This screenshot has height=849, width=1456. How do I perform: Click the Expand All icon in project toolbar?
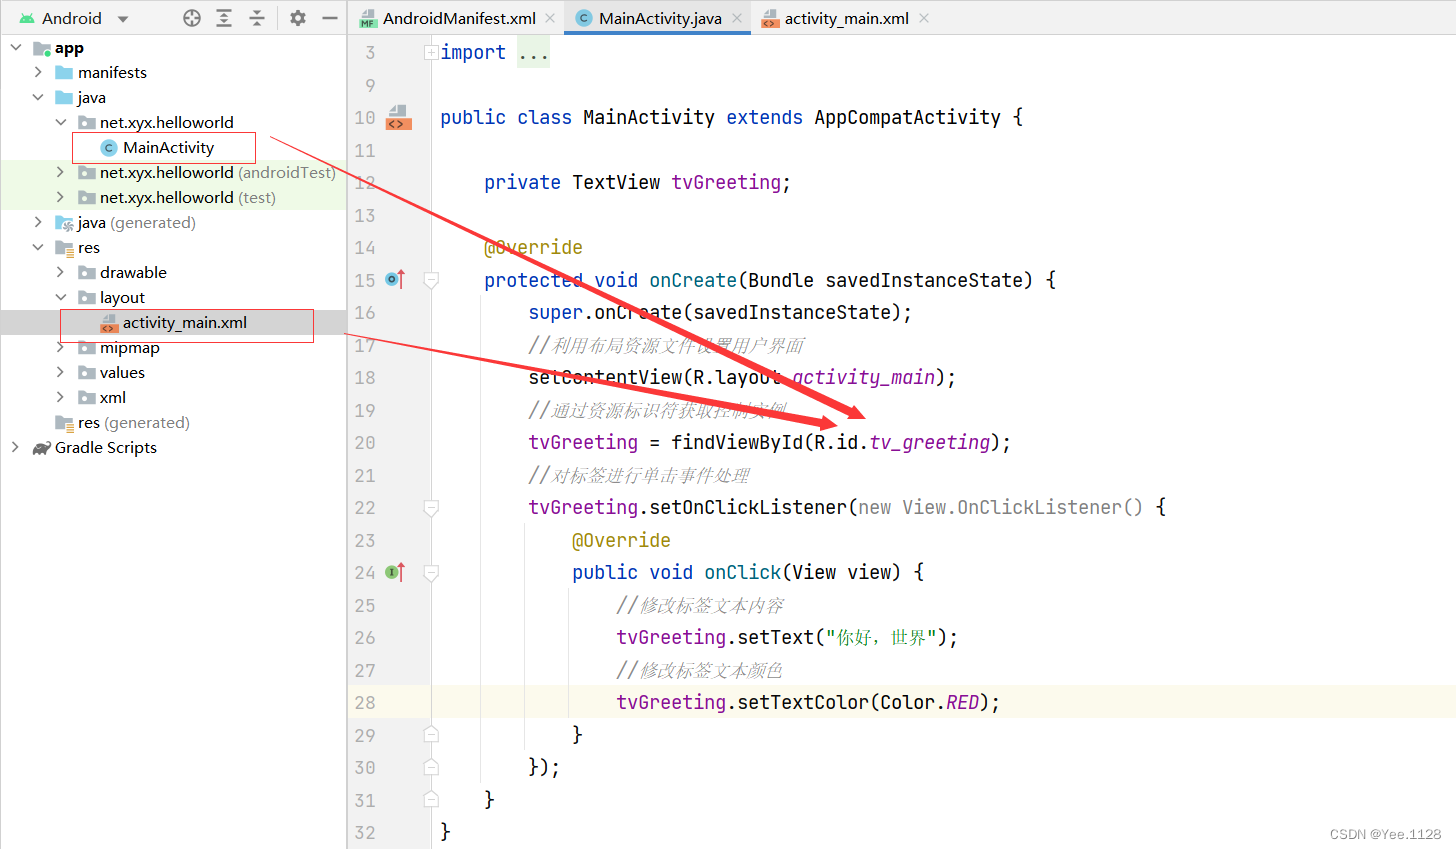[224, 18]
